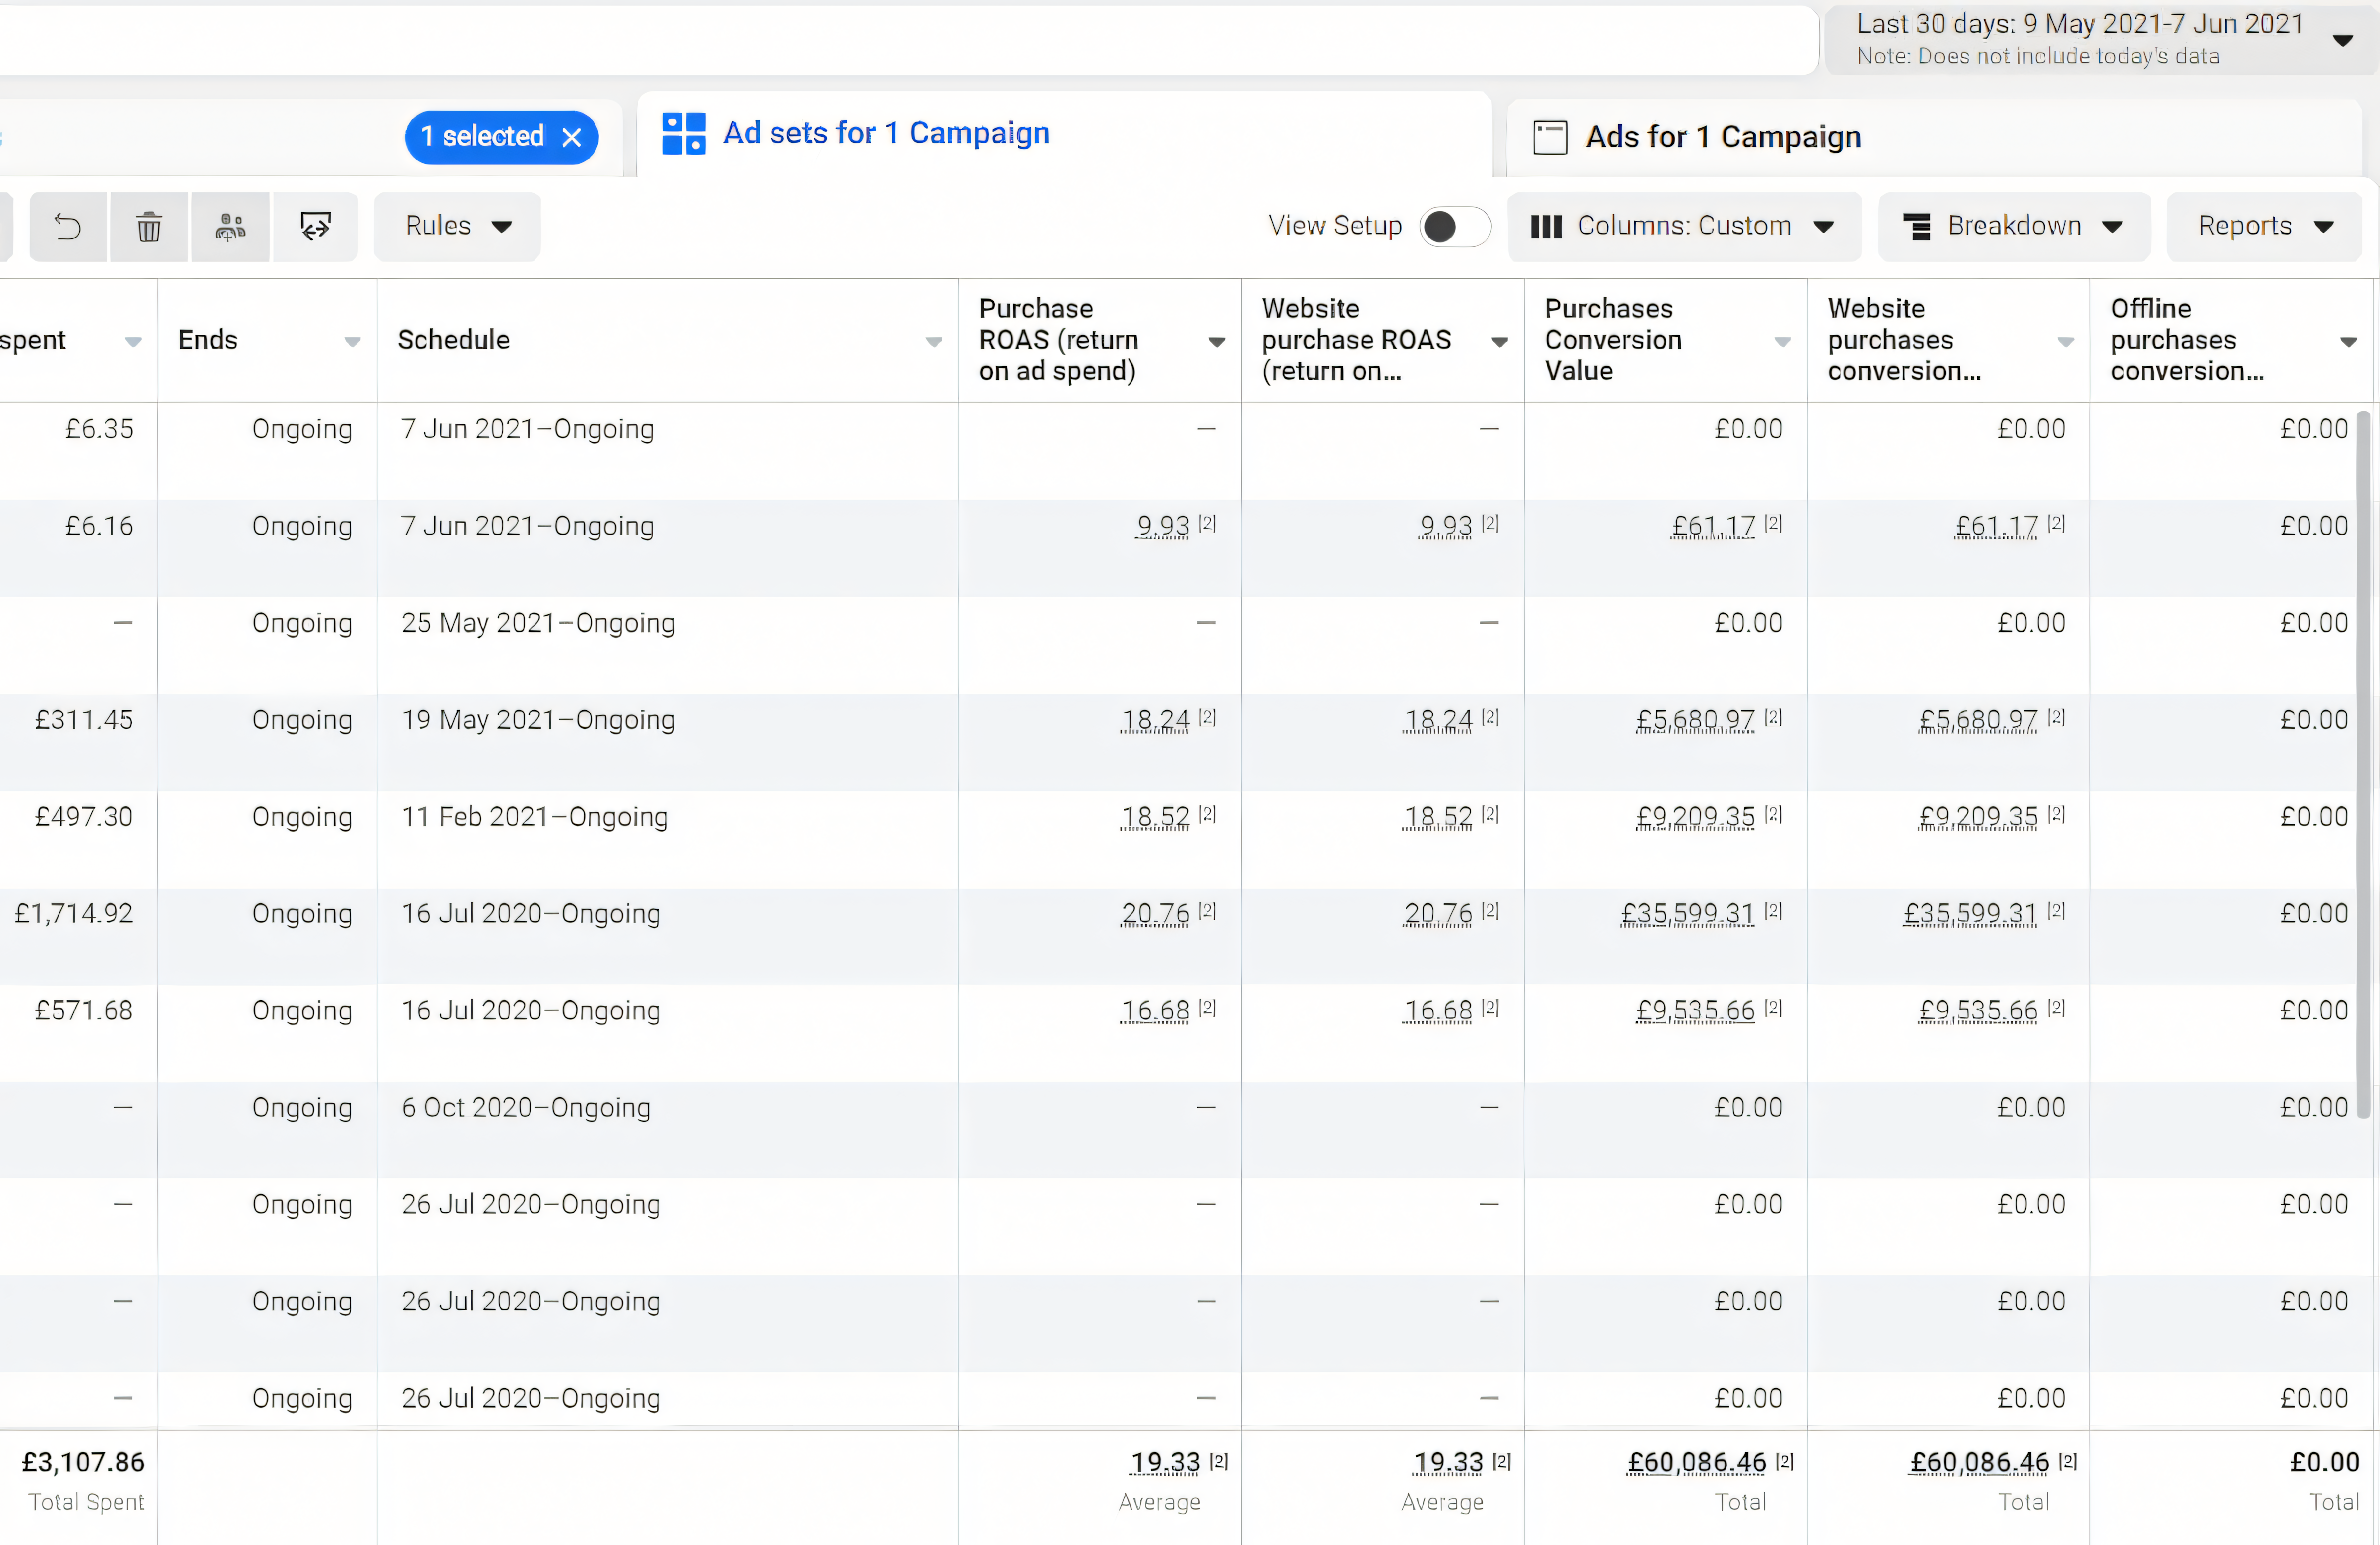
Task: Expand the Last 30 days date range picker
Action: click(2100, 40)
